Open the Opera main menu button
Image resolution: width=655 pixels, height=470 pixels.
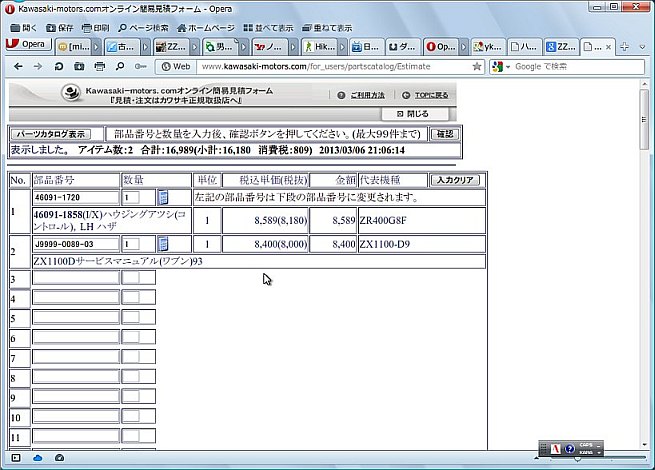click(28, 44)
